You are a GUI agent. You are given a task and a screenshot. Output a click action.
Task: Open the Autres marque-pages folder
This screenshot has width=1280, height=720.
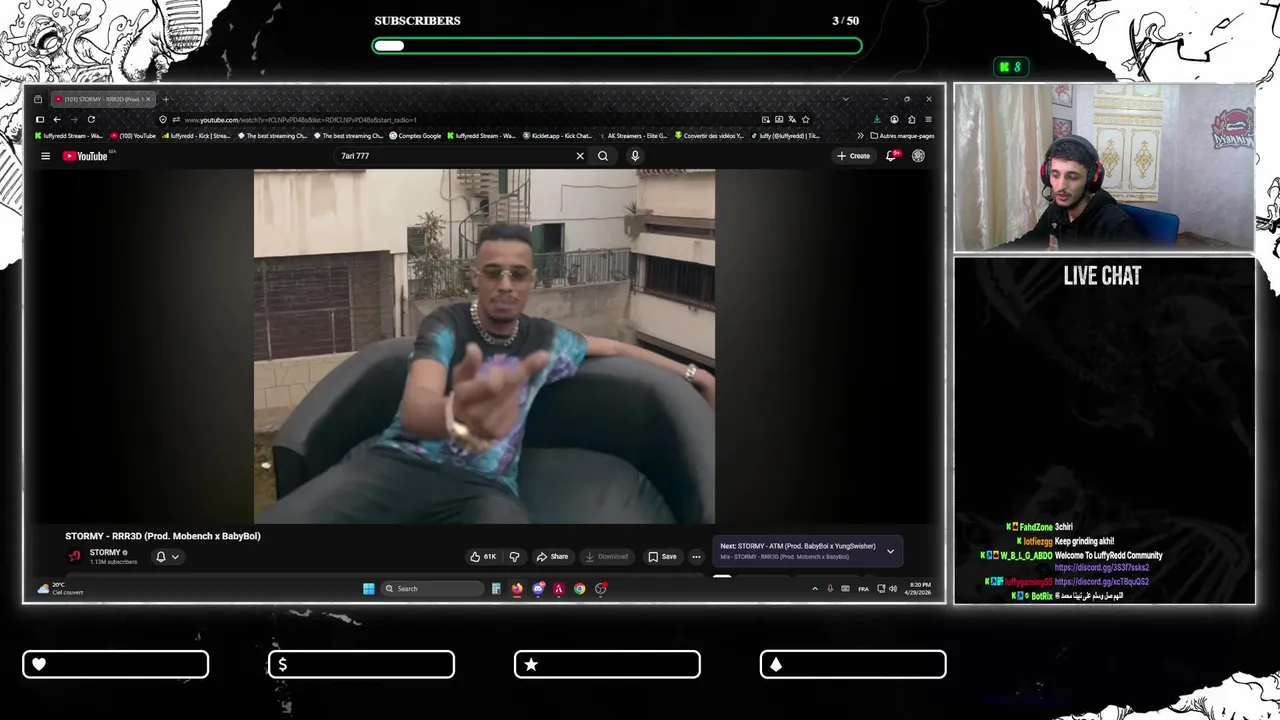point(902,136)
